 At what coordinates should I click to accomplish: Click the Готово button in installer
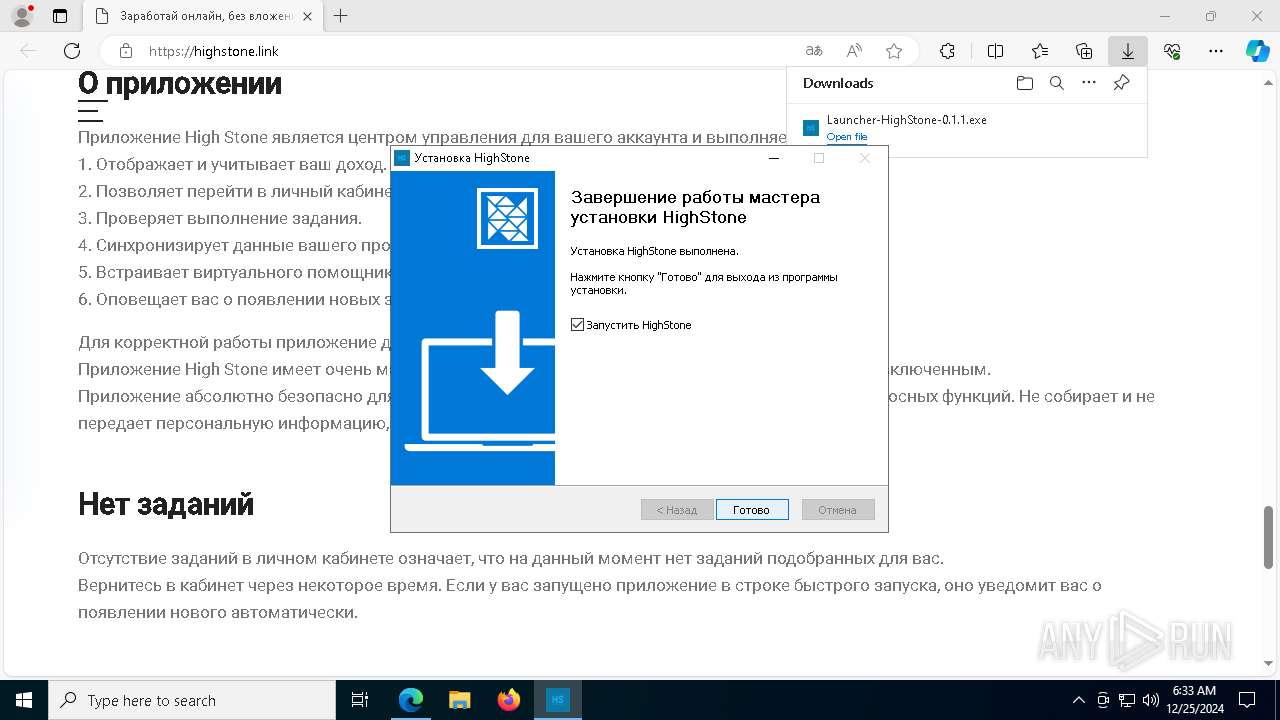[752, 510]
